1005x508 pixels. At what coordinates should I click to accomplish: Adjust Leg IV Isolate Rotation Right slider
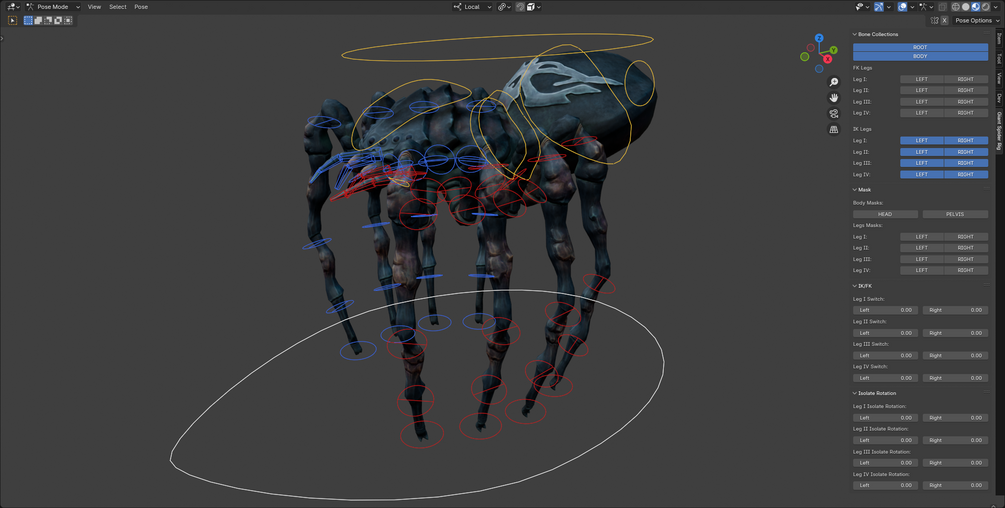[955, 485]
